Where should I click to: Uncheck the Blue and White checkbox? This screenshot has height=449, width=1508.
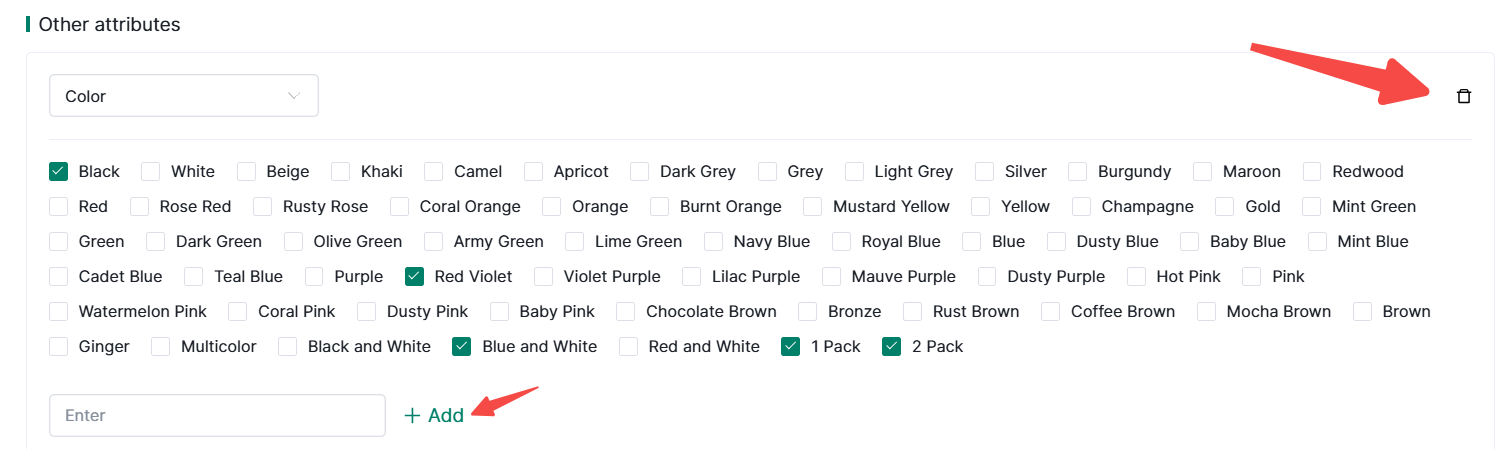click(462, 346)
